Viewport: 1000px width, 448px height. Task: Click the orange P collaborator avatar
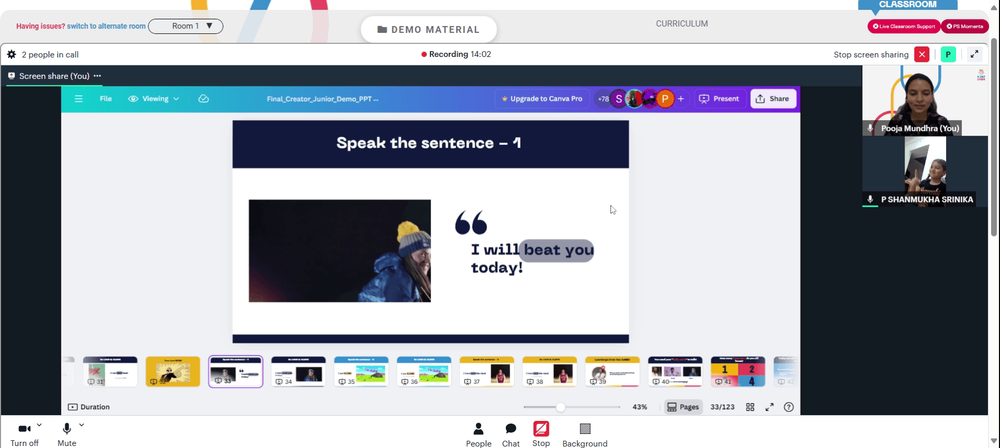pyautogui.click(x=665, y=99)
